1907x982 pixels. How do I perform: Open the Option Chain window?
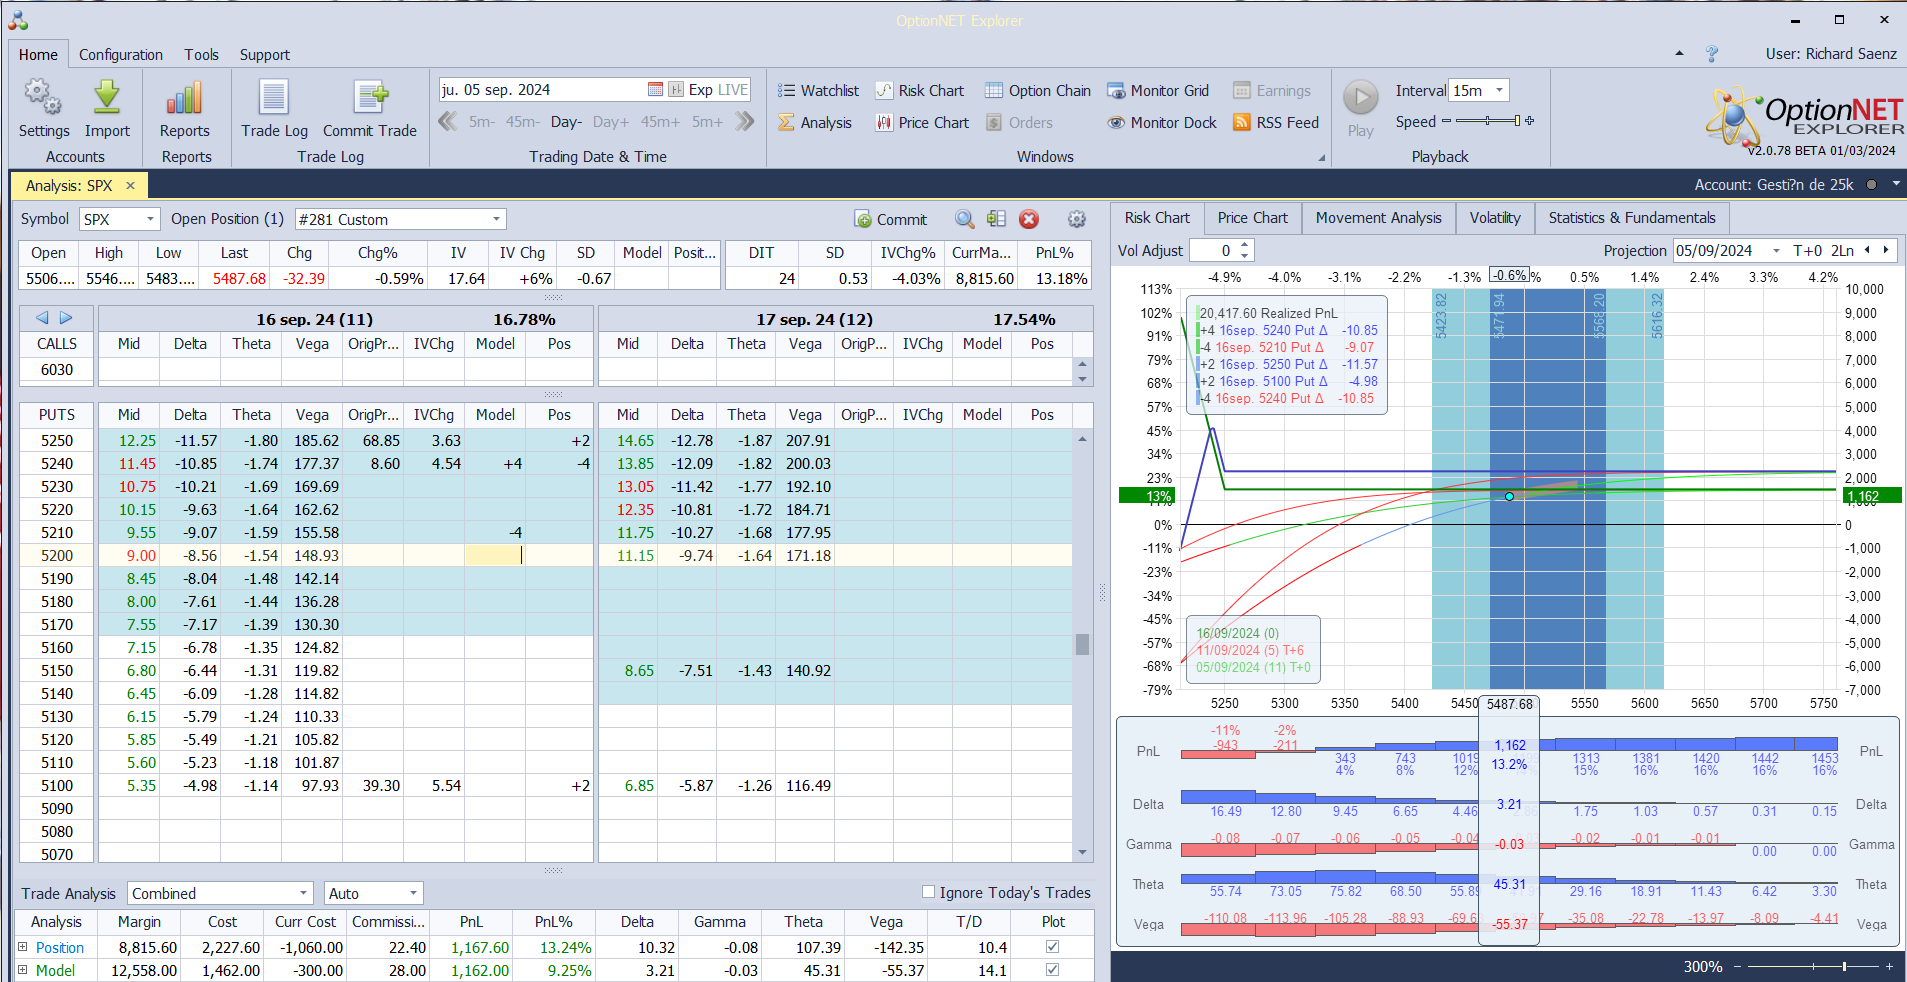(x=1037, y=91)
